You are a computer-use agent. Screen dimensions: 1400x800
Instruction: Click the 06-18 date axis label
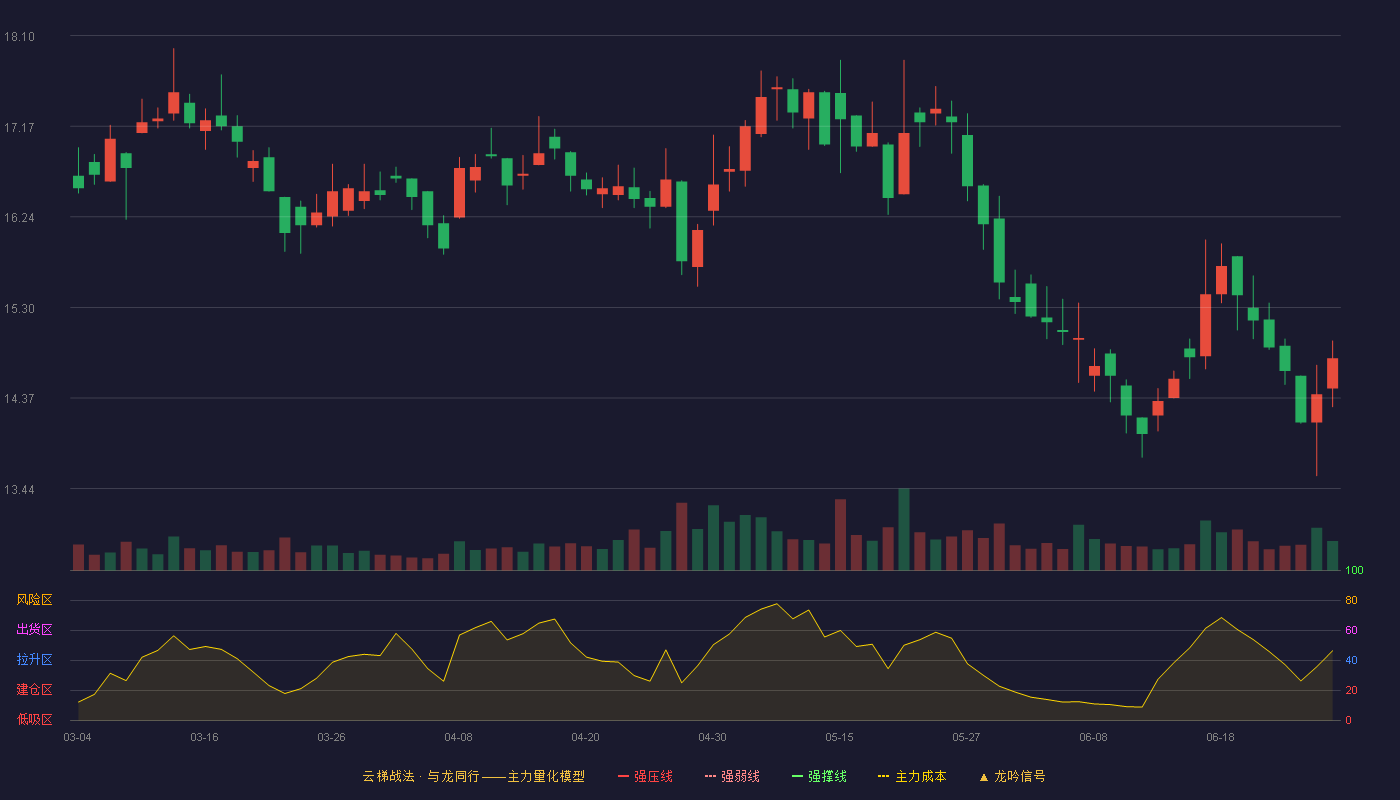coord(1220,737)
